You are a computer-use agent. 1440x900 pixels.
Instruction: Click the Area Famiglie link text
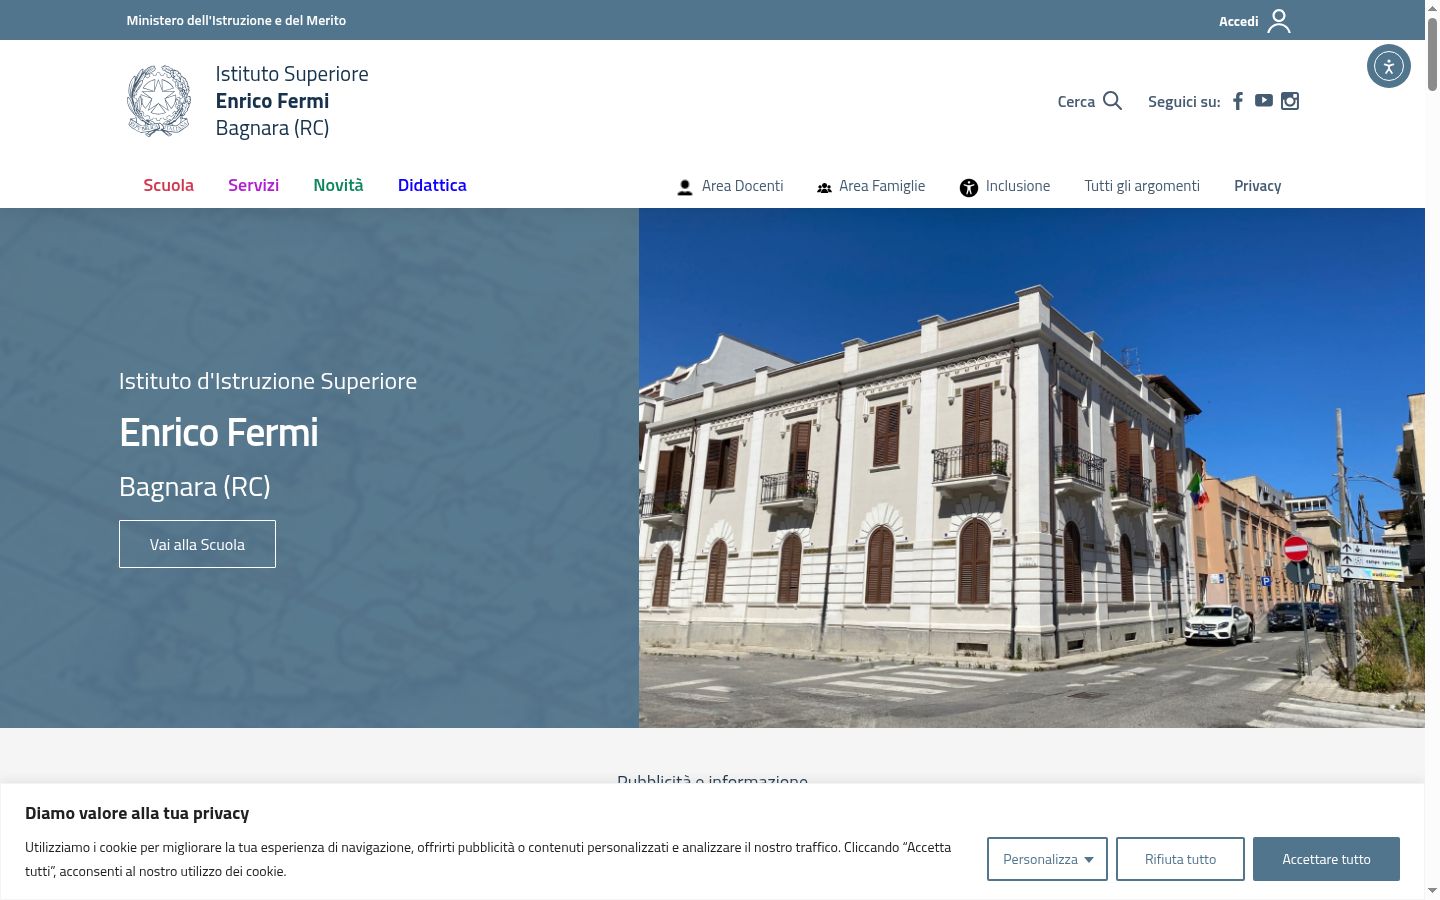point(882,186)
